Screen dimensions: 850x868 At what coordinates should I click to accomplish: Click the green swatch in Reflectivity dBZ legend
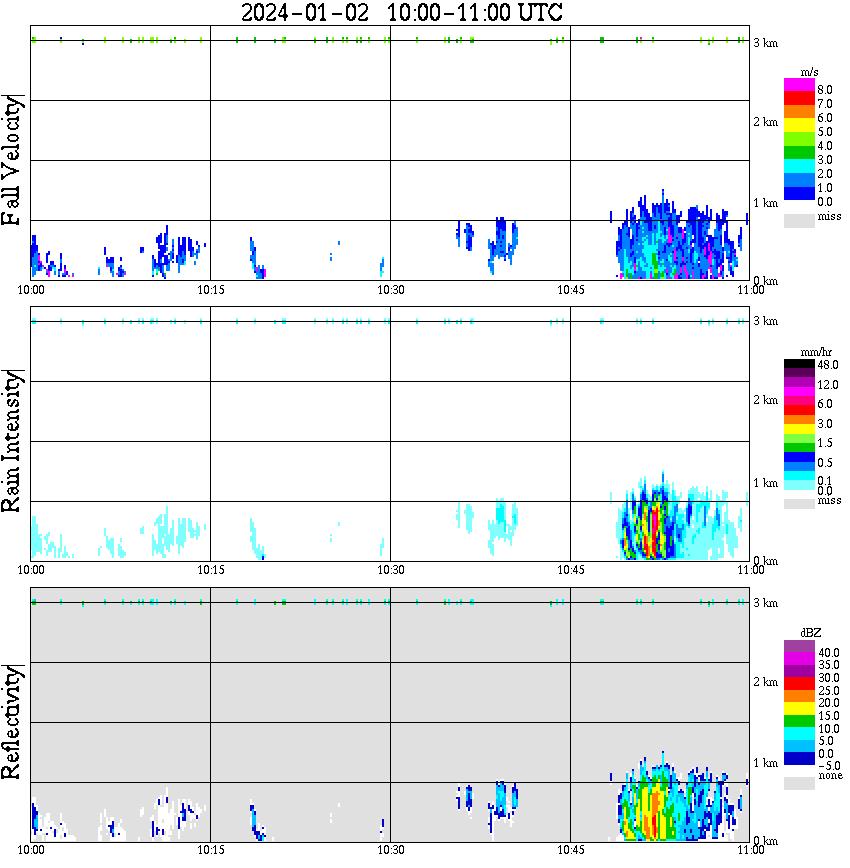pos(799,721)
